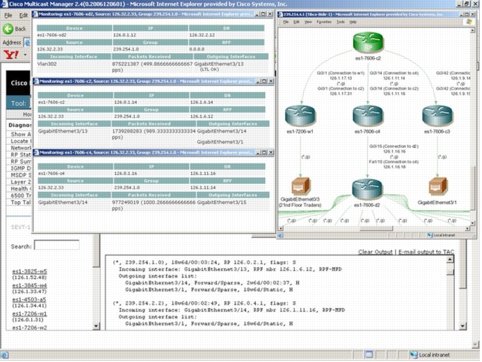The width and height of the screenshot is (482, 362).
Task: Open File menu in topology window
Action: [286, 22]
